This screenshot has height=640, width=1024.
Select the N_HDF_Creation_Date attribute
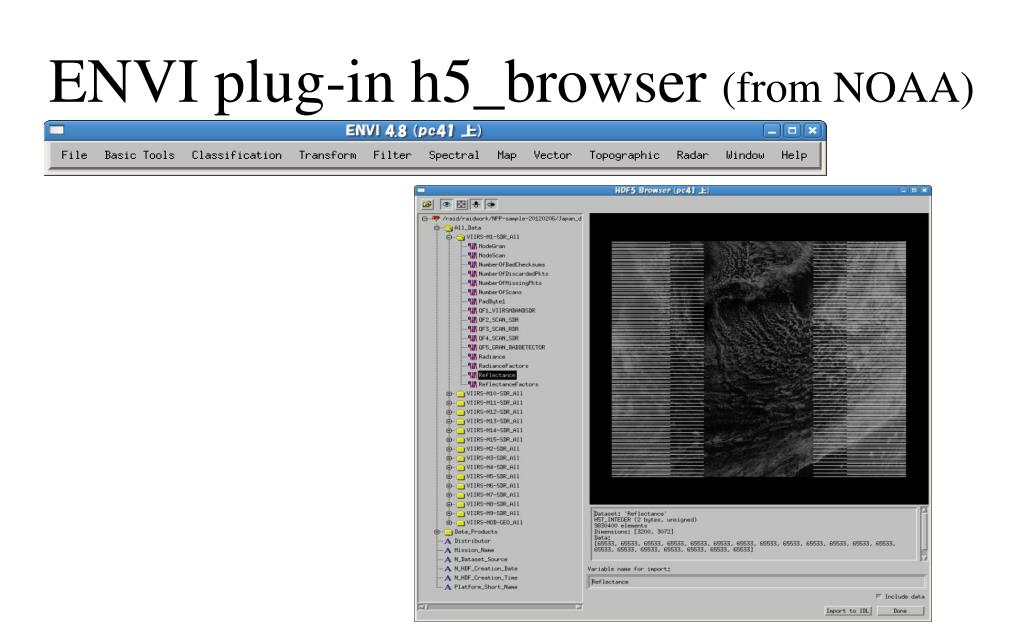tap(485, 569)
